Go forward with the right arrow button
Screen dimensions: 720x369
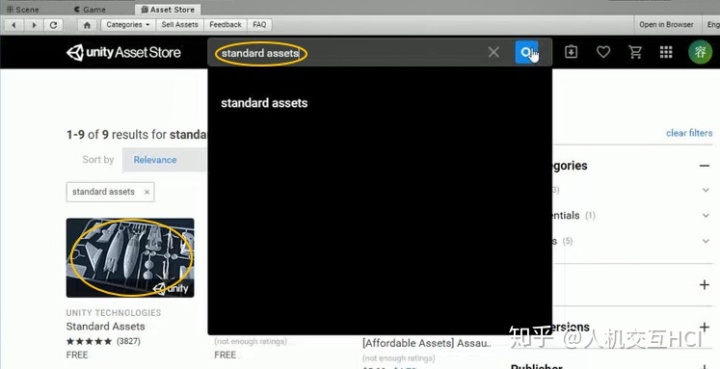34,25
